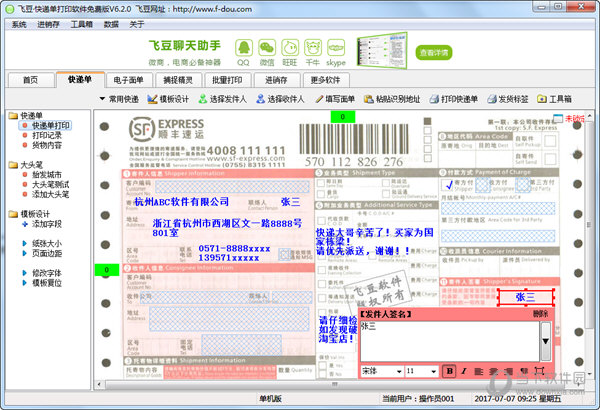The image size is (600, 410).
Task: Open the 工具箱 menu
Action: [x=82, y=25]
